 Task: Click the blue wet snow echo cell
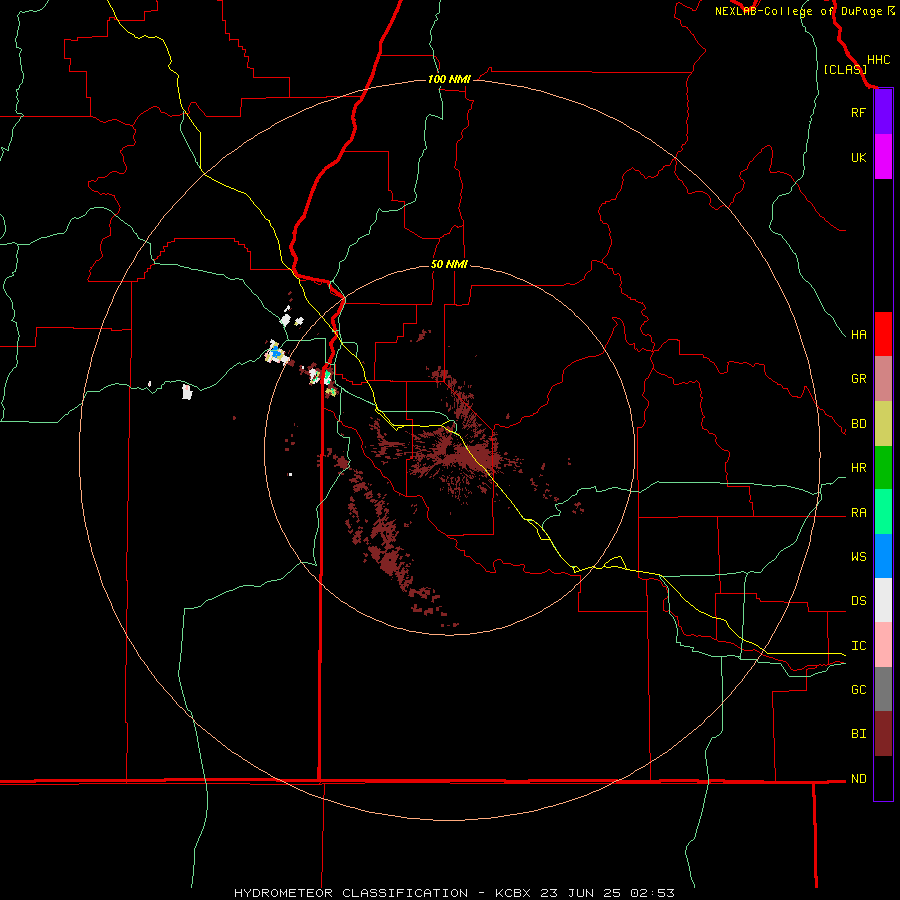[278, 354]
